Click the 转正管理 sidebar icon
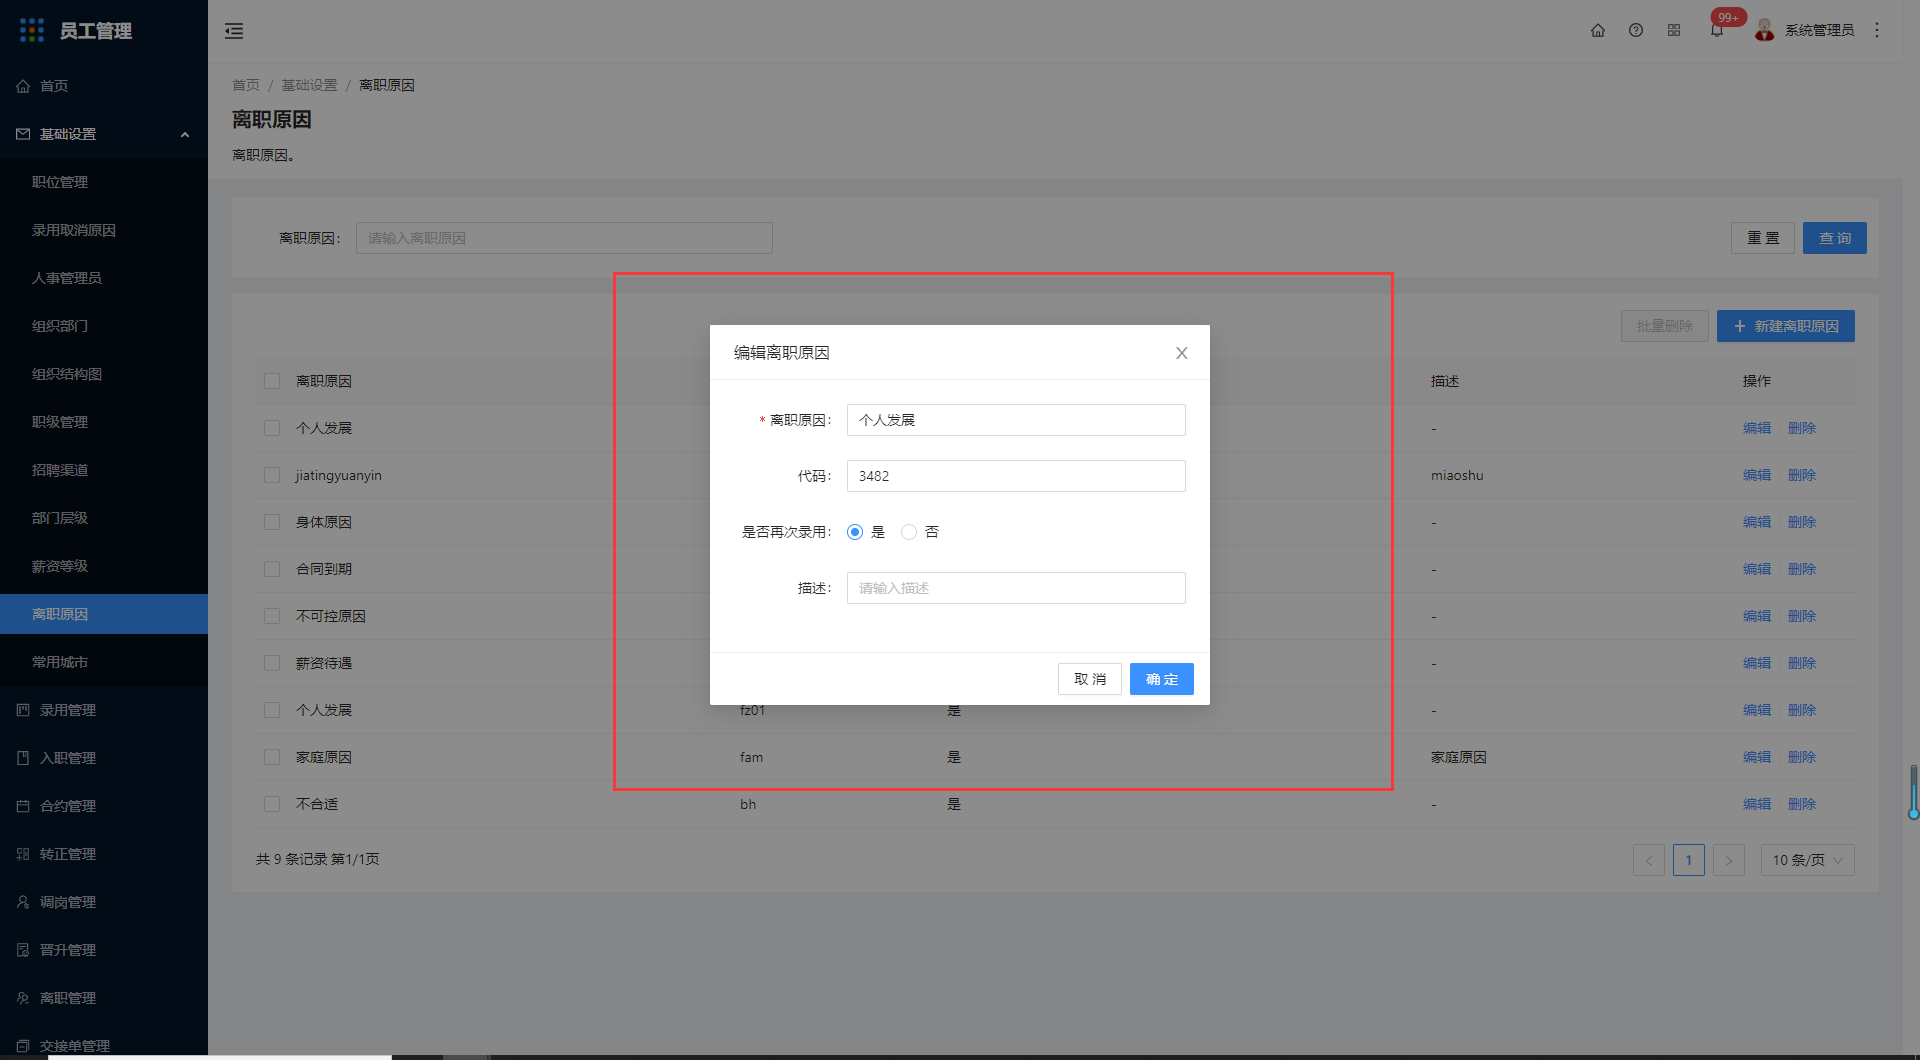This screenshot has width=1920, height=1060. pos(23,854)
